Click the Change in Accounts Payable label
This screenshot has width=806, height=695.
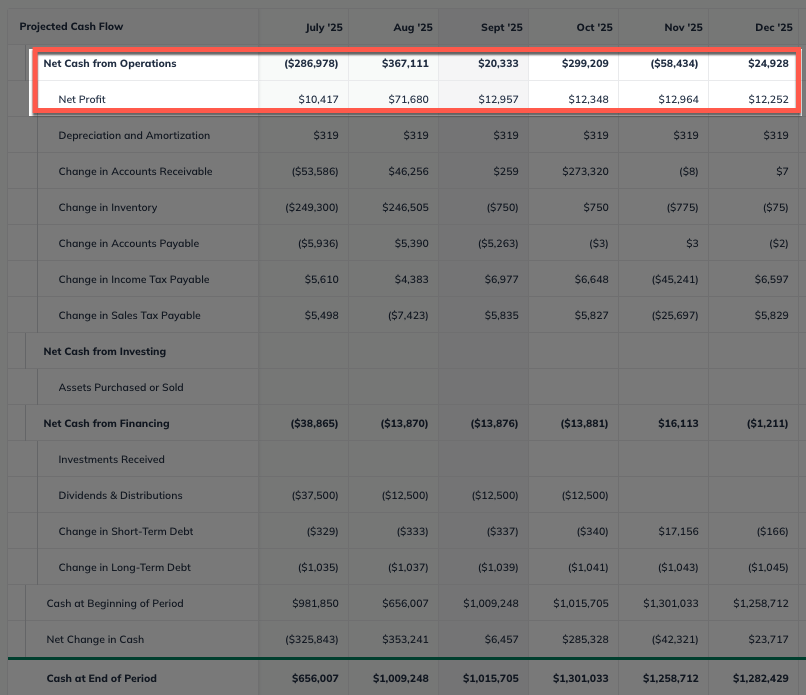click(129, 243)
